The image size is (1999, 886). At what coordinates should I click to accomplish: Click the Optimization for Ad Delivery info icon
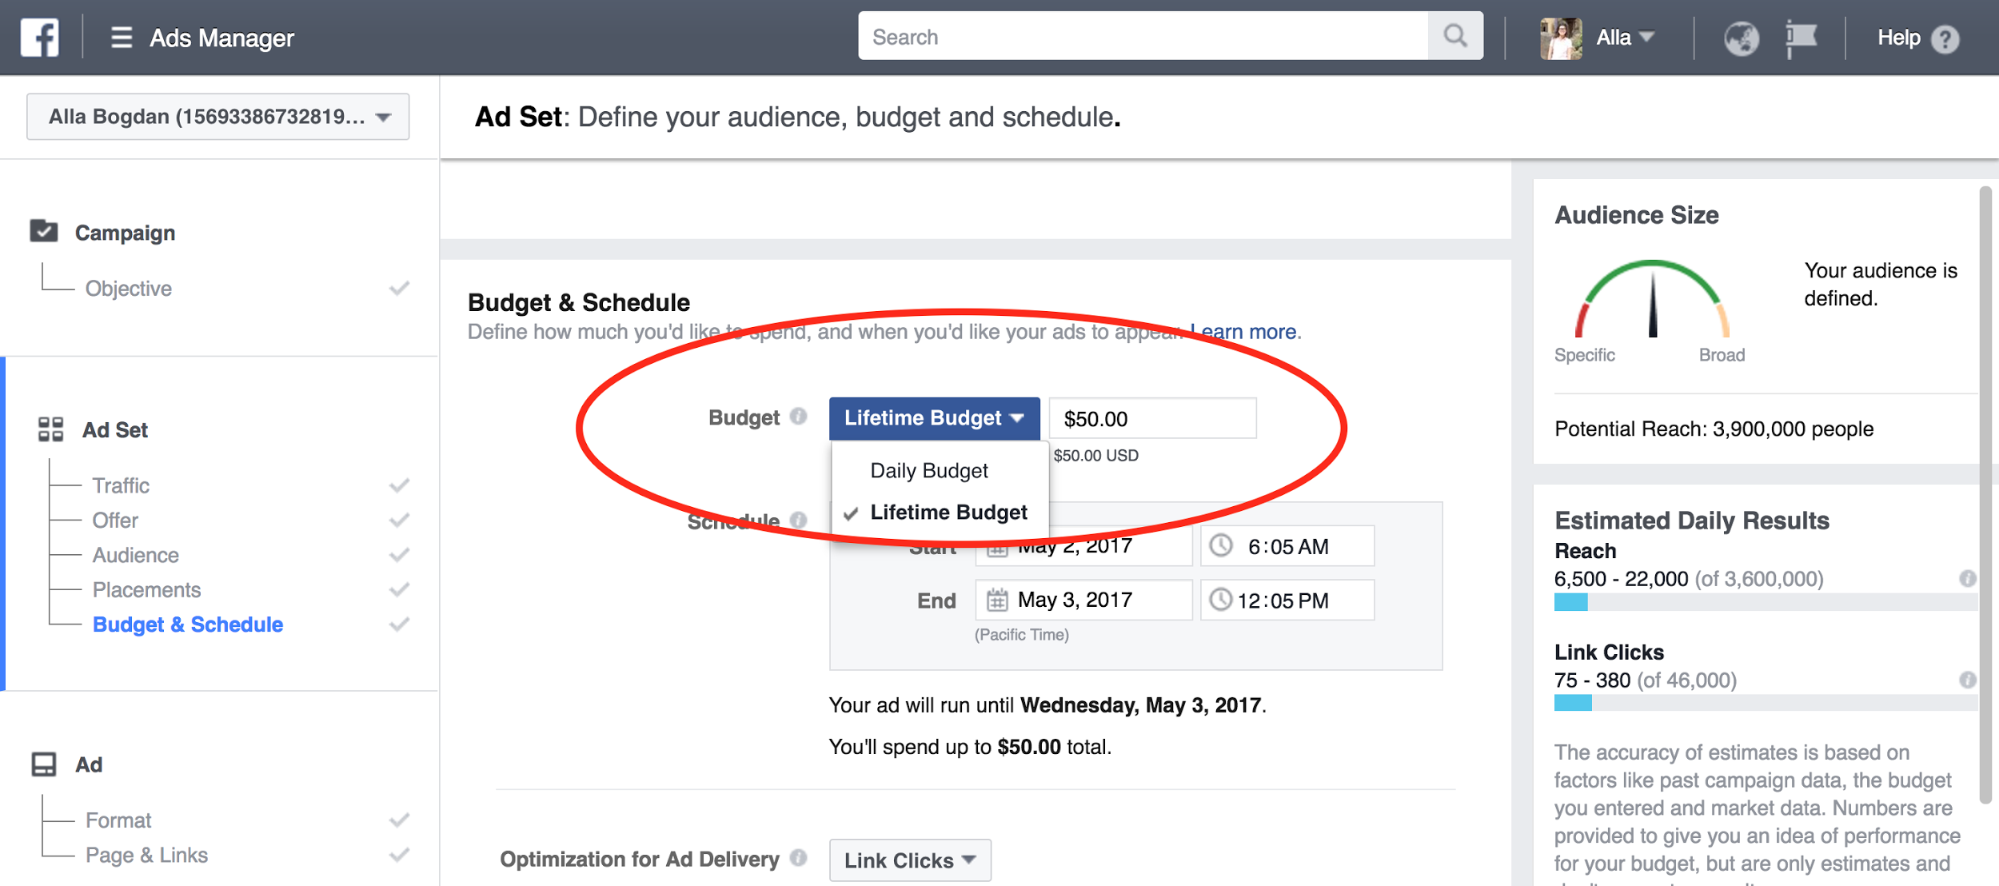point(798,858)
